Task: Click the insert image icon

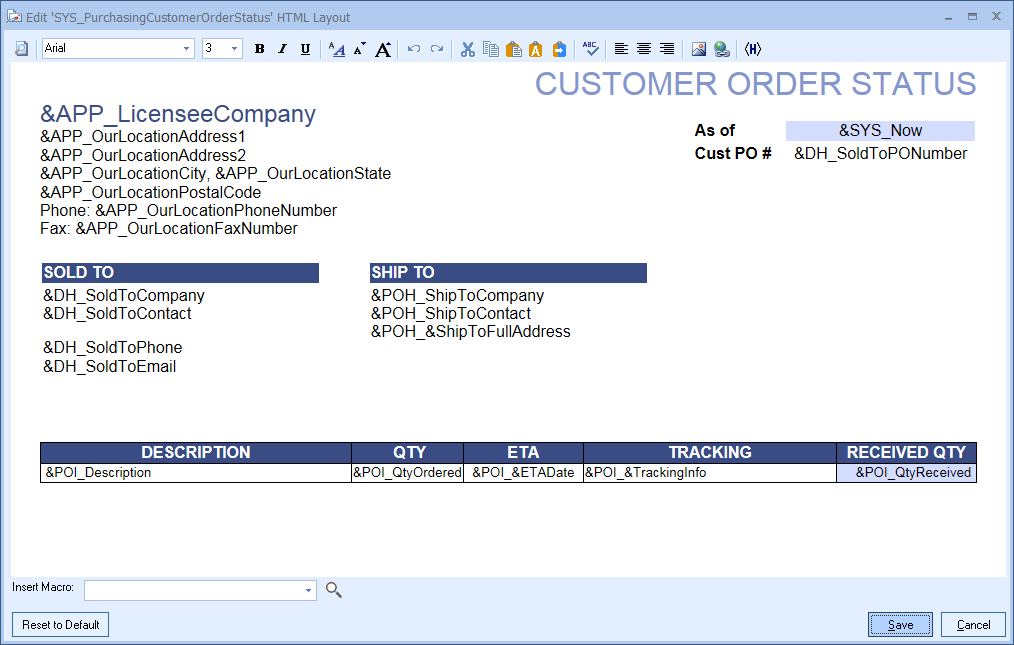Action: (x=699, y=49)
